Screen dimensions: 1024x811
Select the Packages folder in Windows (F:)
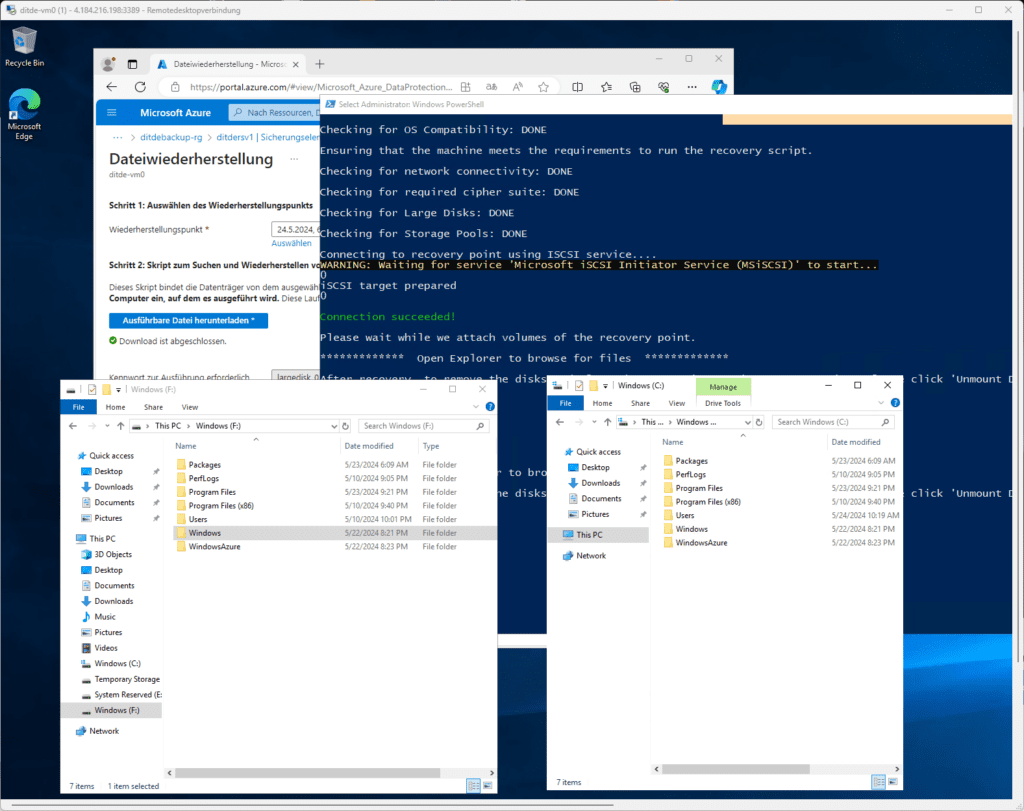coord(204,465)
